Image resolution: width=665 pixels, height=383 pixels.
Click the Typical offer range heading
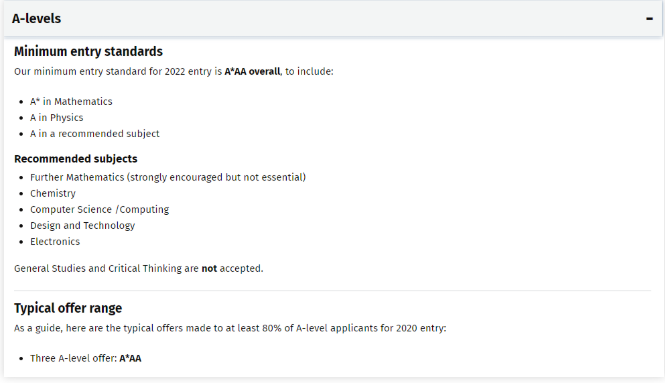[x=68, y=308]
